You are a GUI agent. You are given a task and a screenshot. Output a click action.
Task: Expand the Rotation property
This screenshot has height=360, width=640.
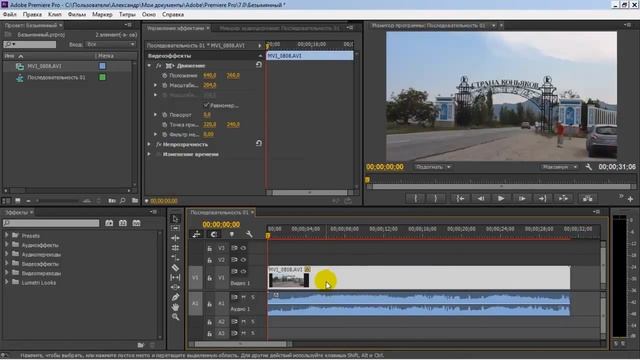[x=155, y=115]
